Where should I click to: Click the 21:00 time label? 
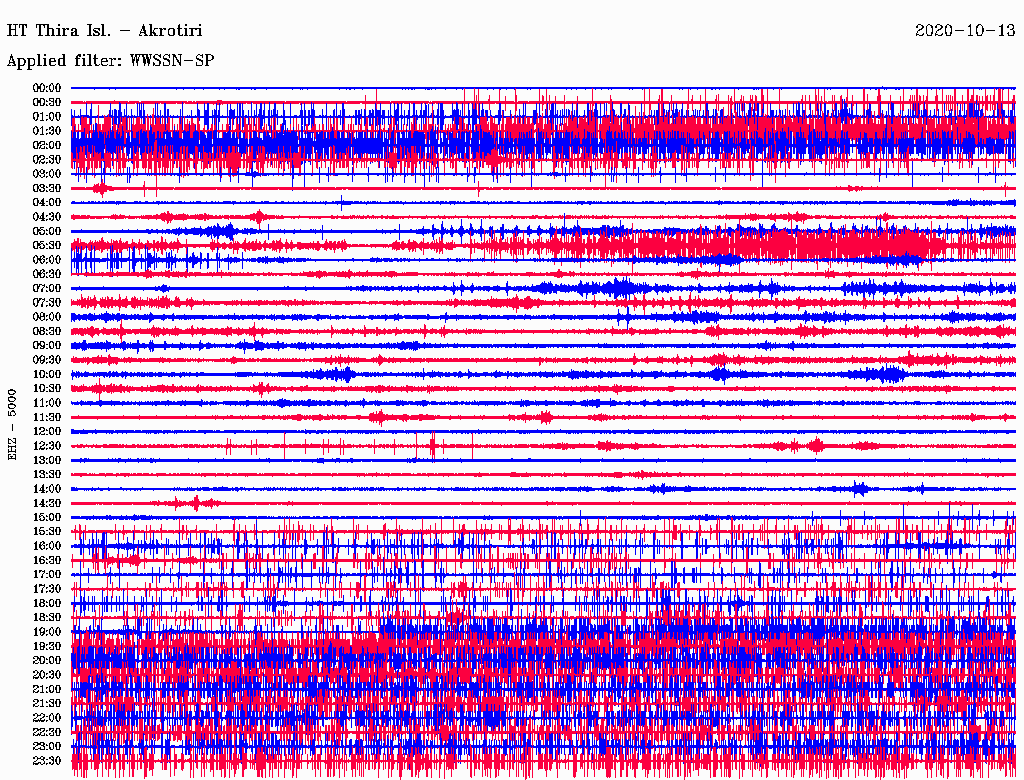click(47, 689)
